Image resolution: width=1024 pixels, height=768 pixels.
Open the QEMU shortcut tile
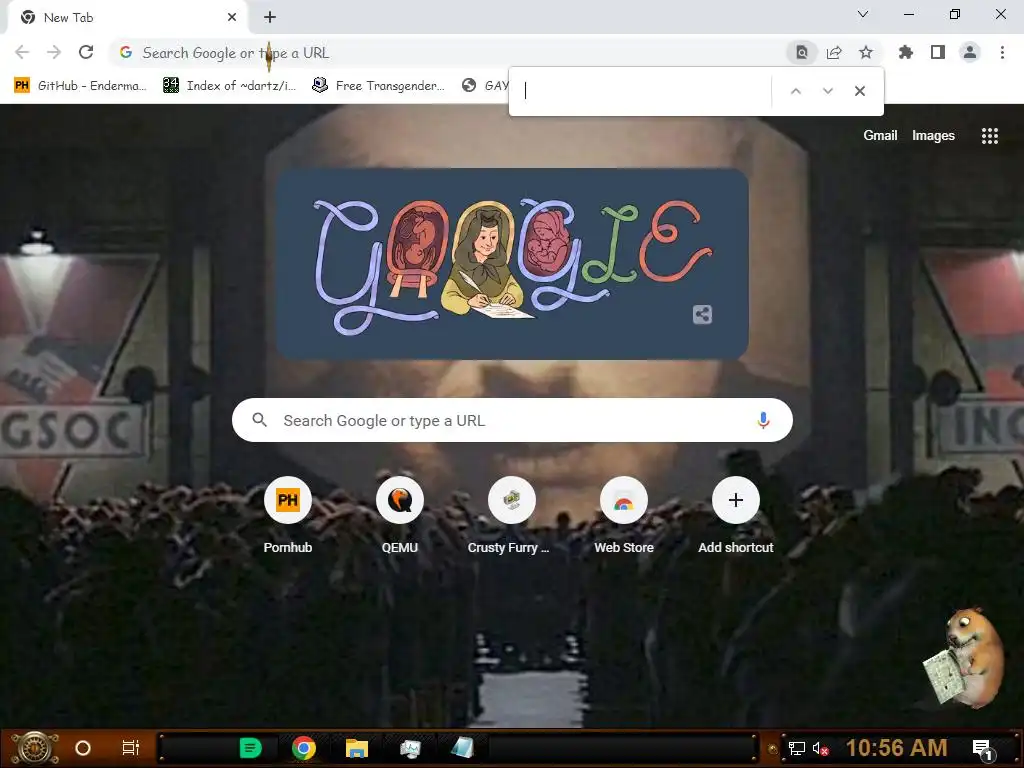tap(400, 516)
